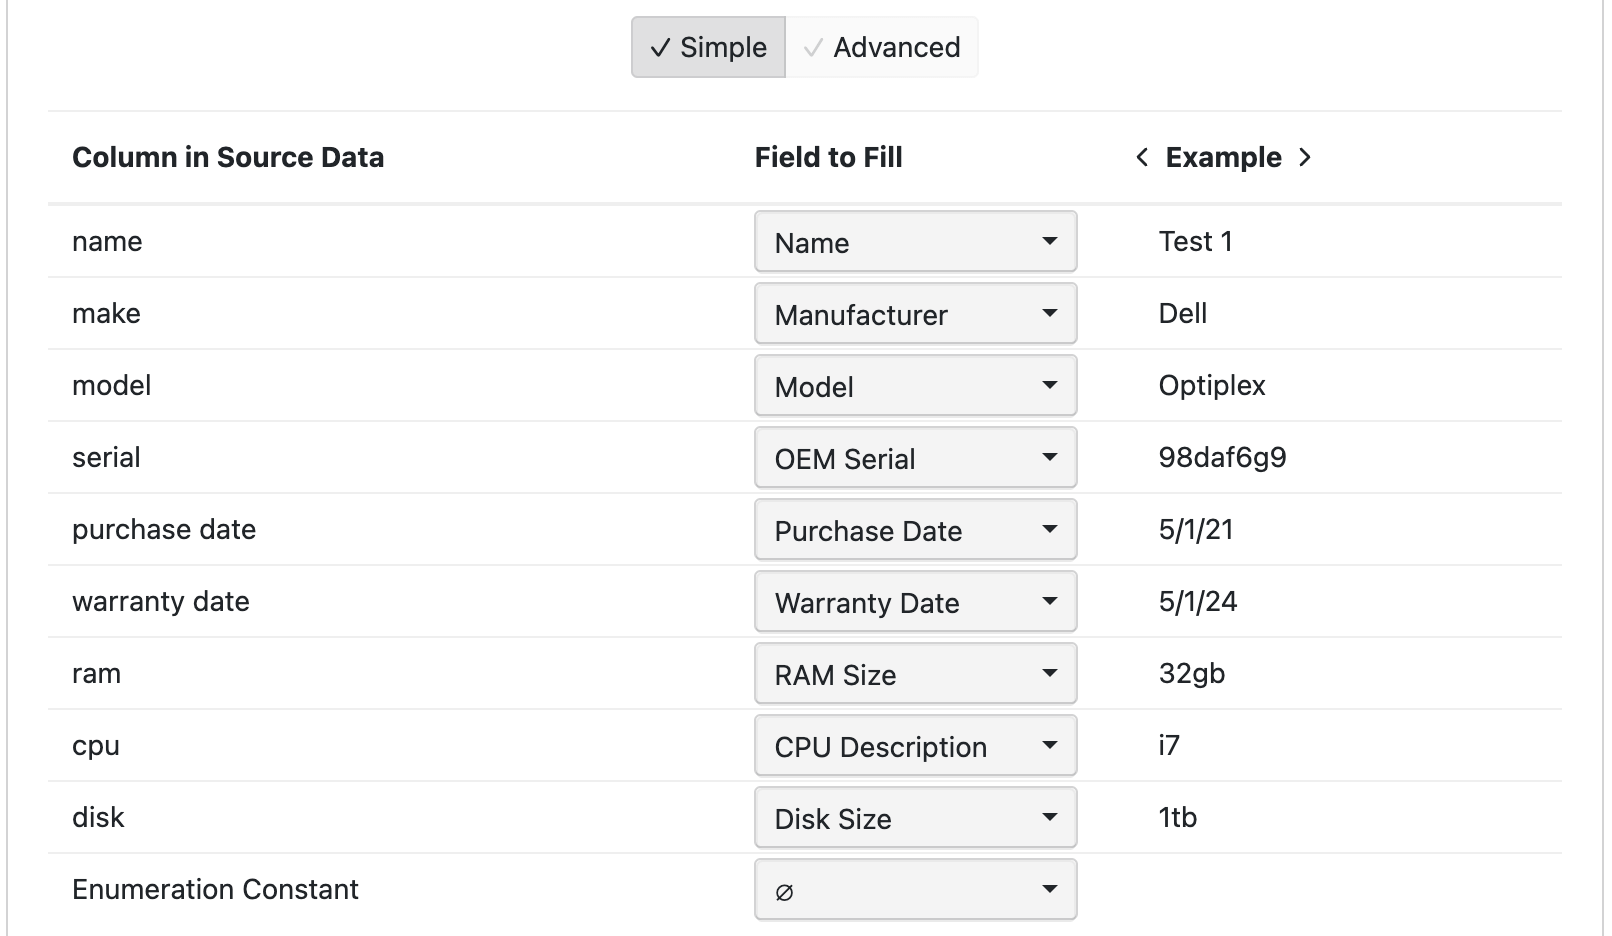
Task: Select the Simple mapping mode
Action: (x=706, y=46)
